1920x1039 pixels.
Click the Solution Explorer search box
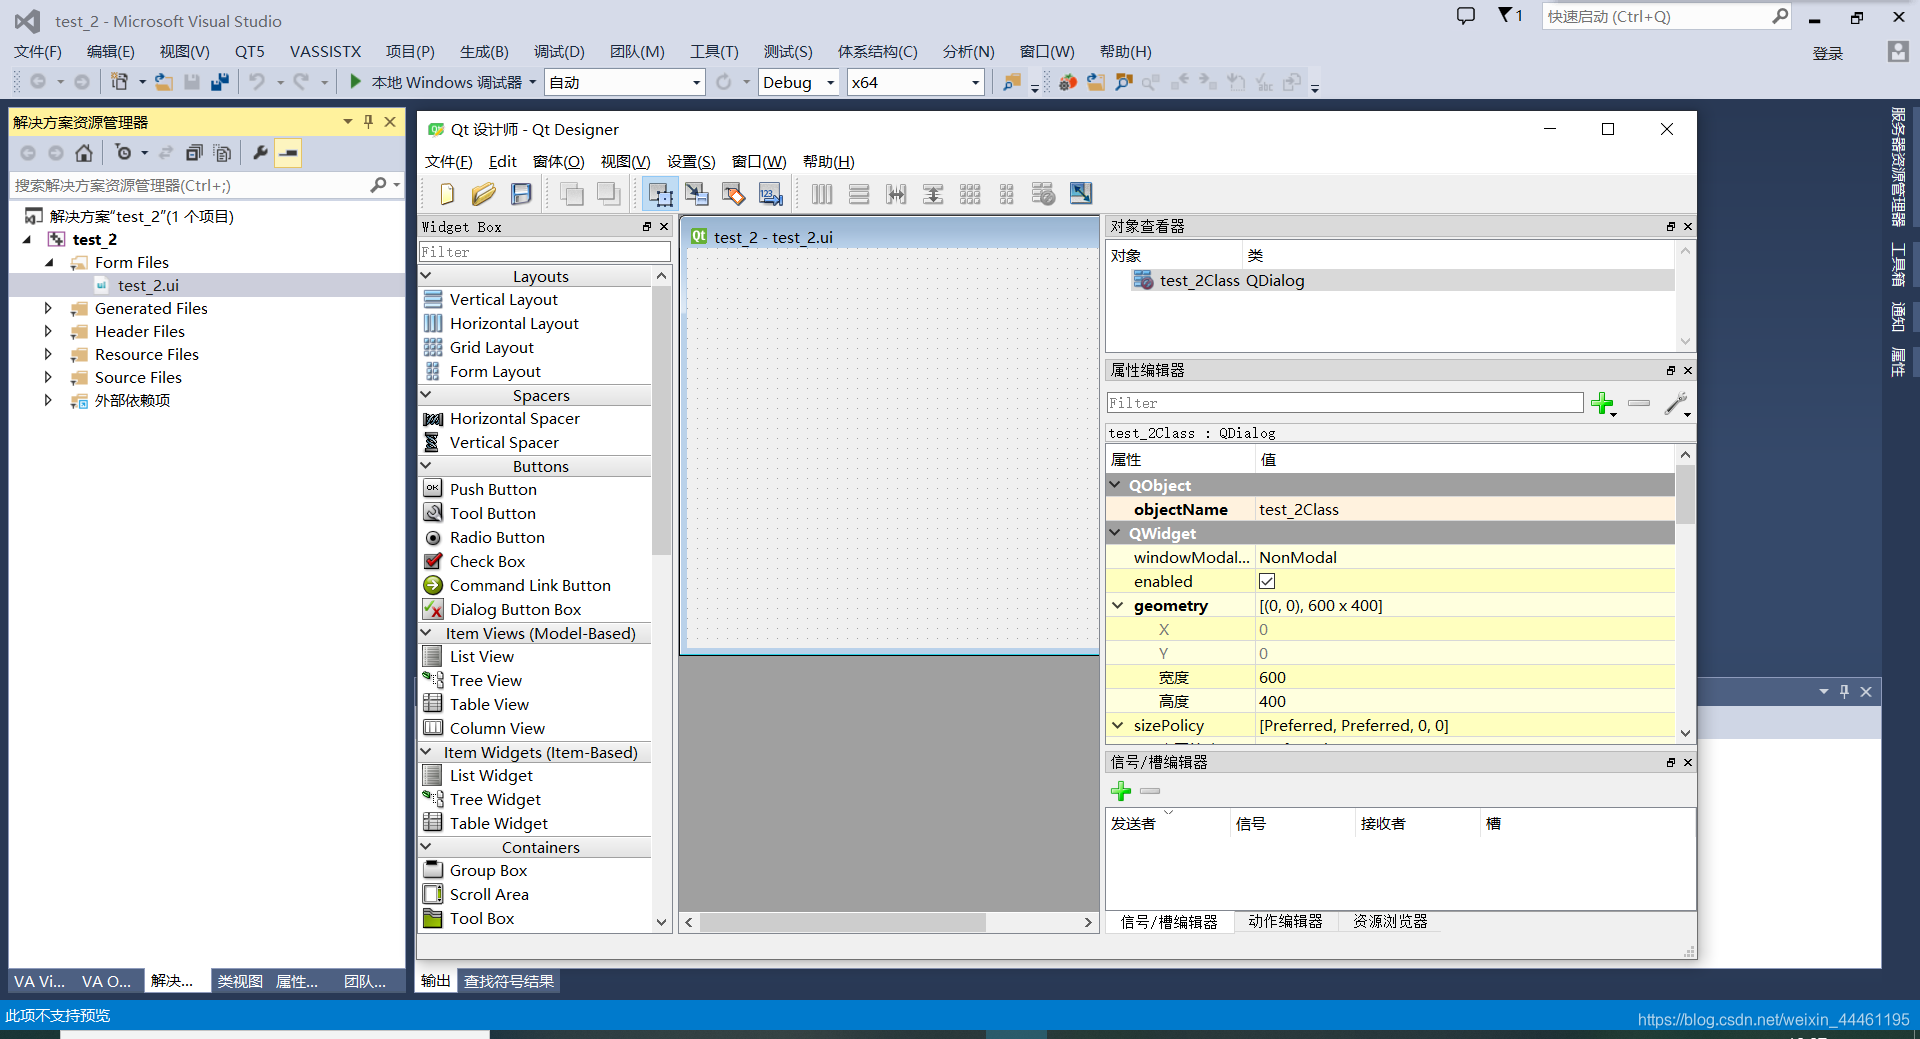click(190, 185)
